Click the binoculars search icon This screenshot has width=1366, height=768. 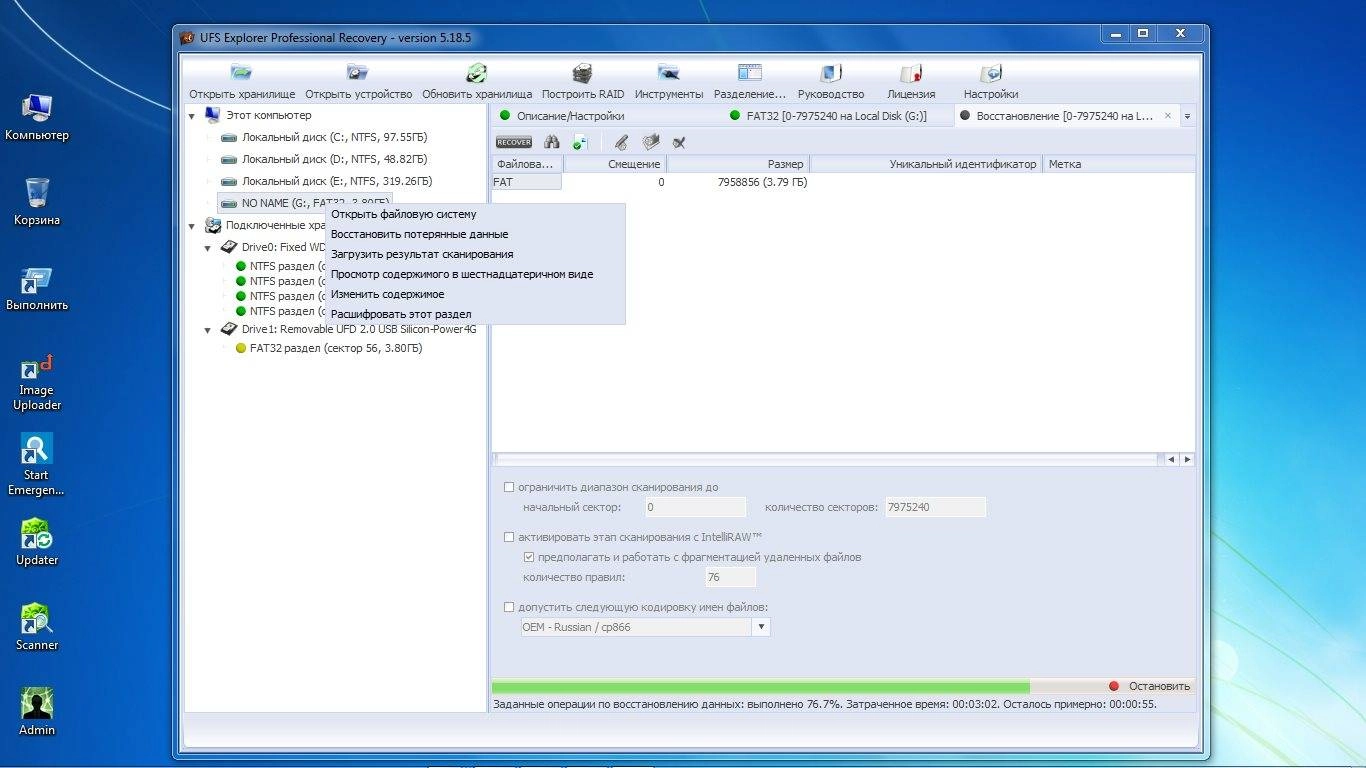click(x=552, y=142)
